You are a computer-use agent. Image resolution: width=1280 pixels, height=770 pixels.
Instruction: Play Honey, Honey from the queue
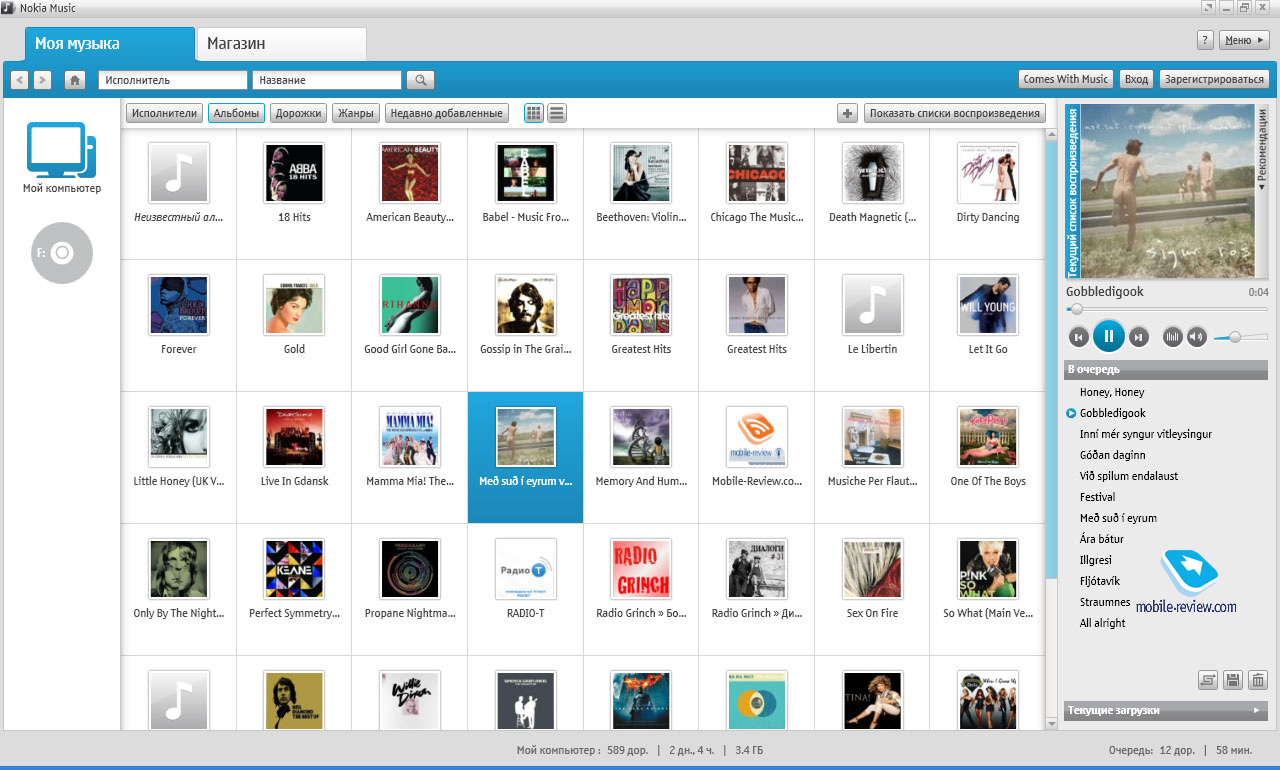pyautogui.click(x=1112, y=392)
